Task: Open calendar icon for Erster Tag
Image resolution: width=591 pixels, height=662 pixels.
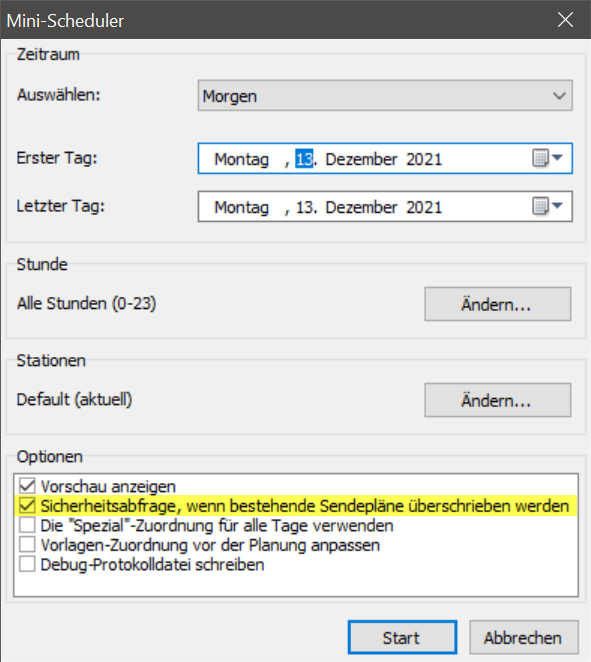Action: tap(540, 158)
